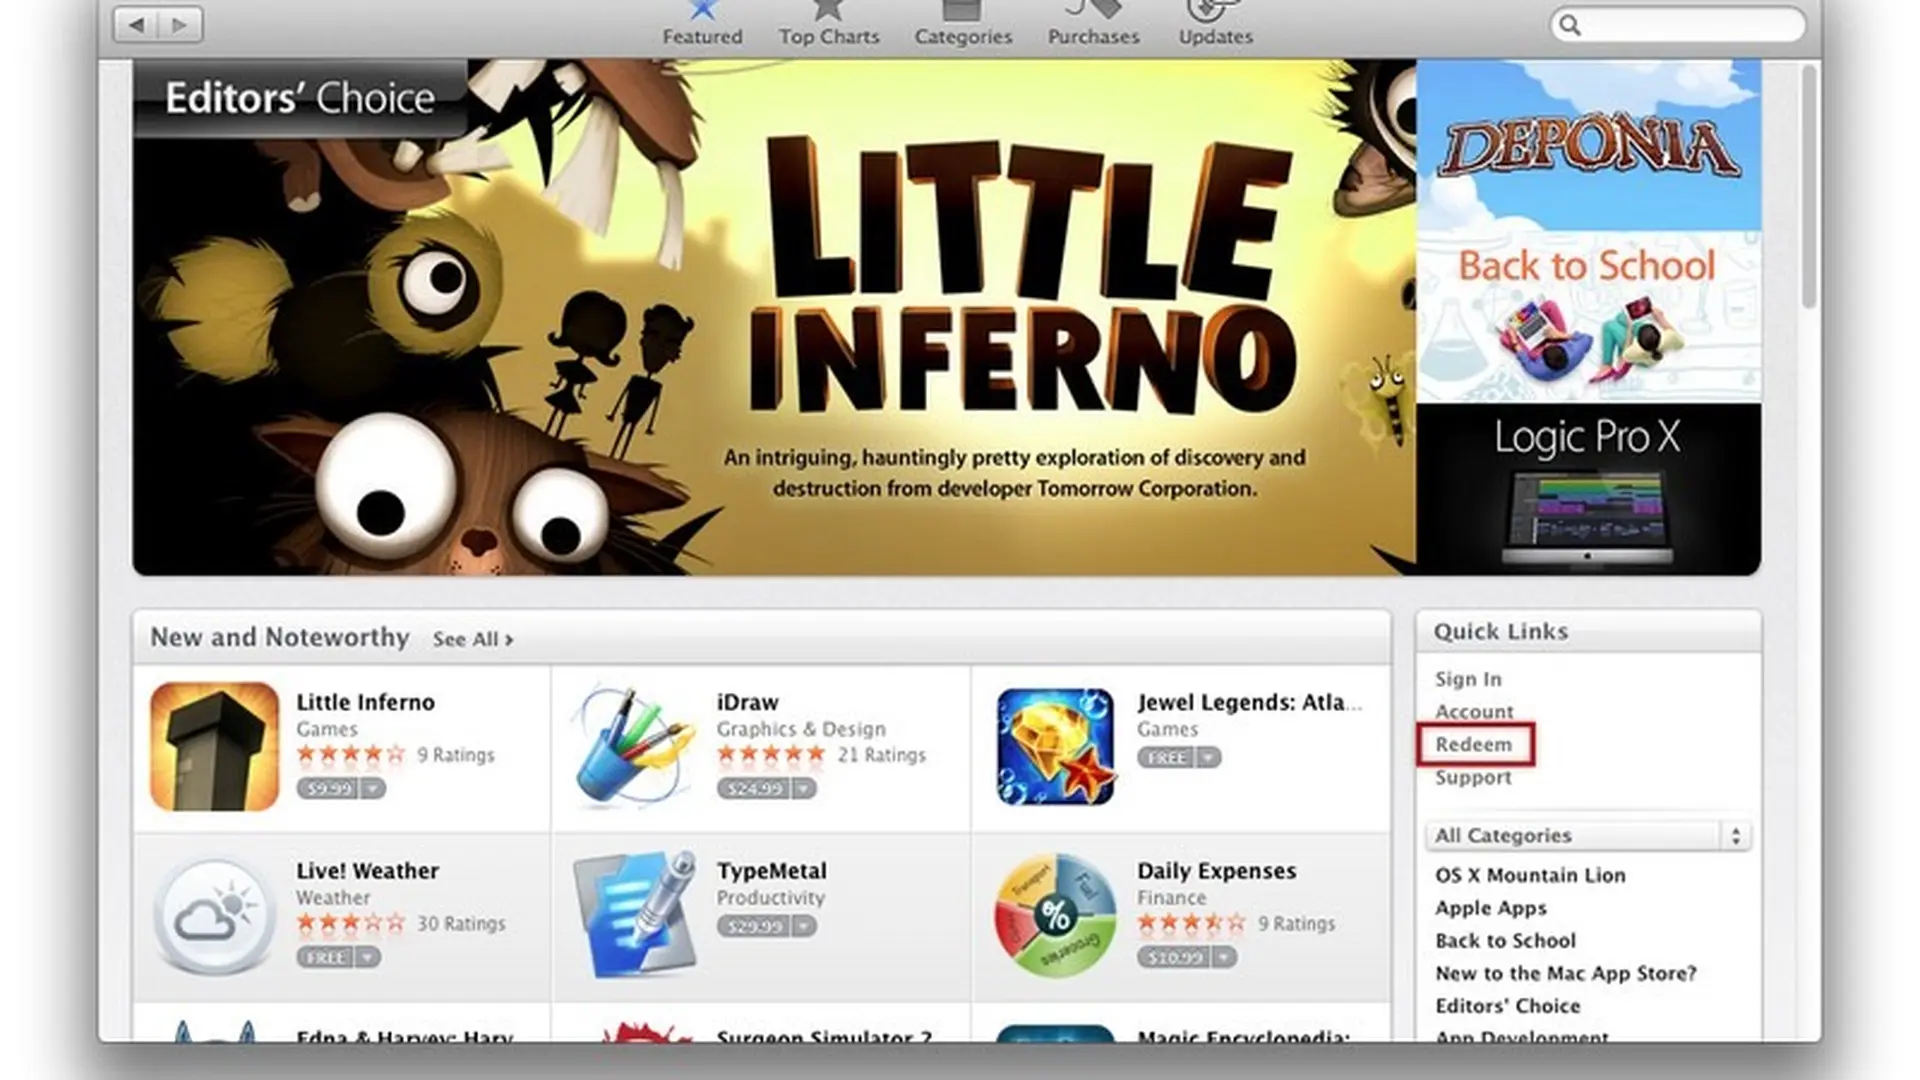Buy iDraw for $24.99

pyautogui.click(x=754, y=789)
